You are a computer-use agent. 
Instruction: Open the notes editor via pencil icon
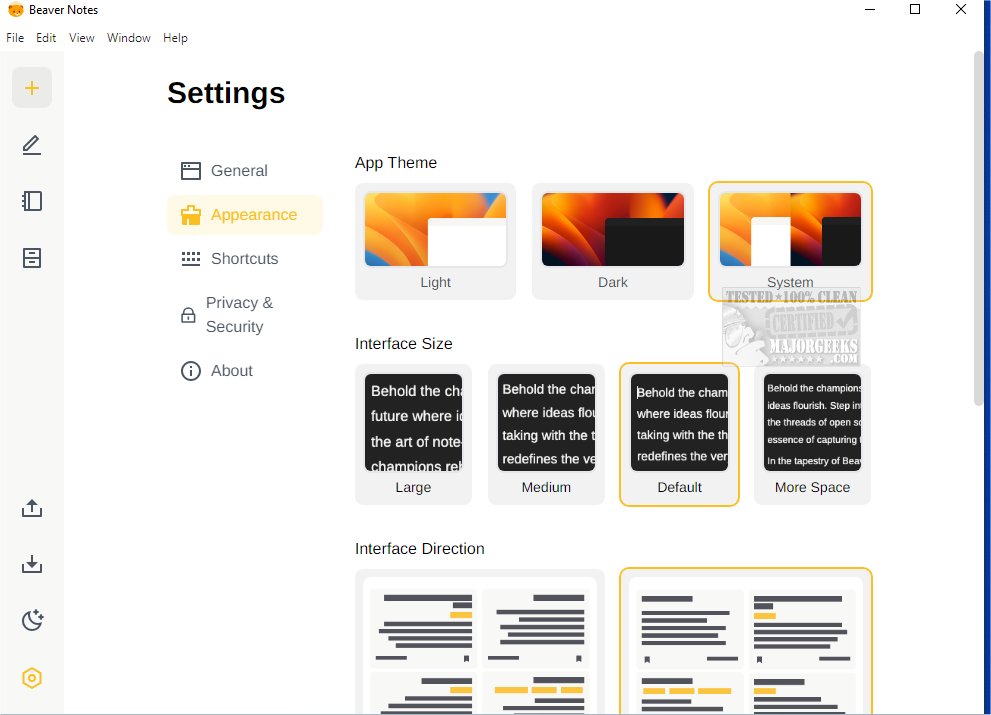[31, 145]
